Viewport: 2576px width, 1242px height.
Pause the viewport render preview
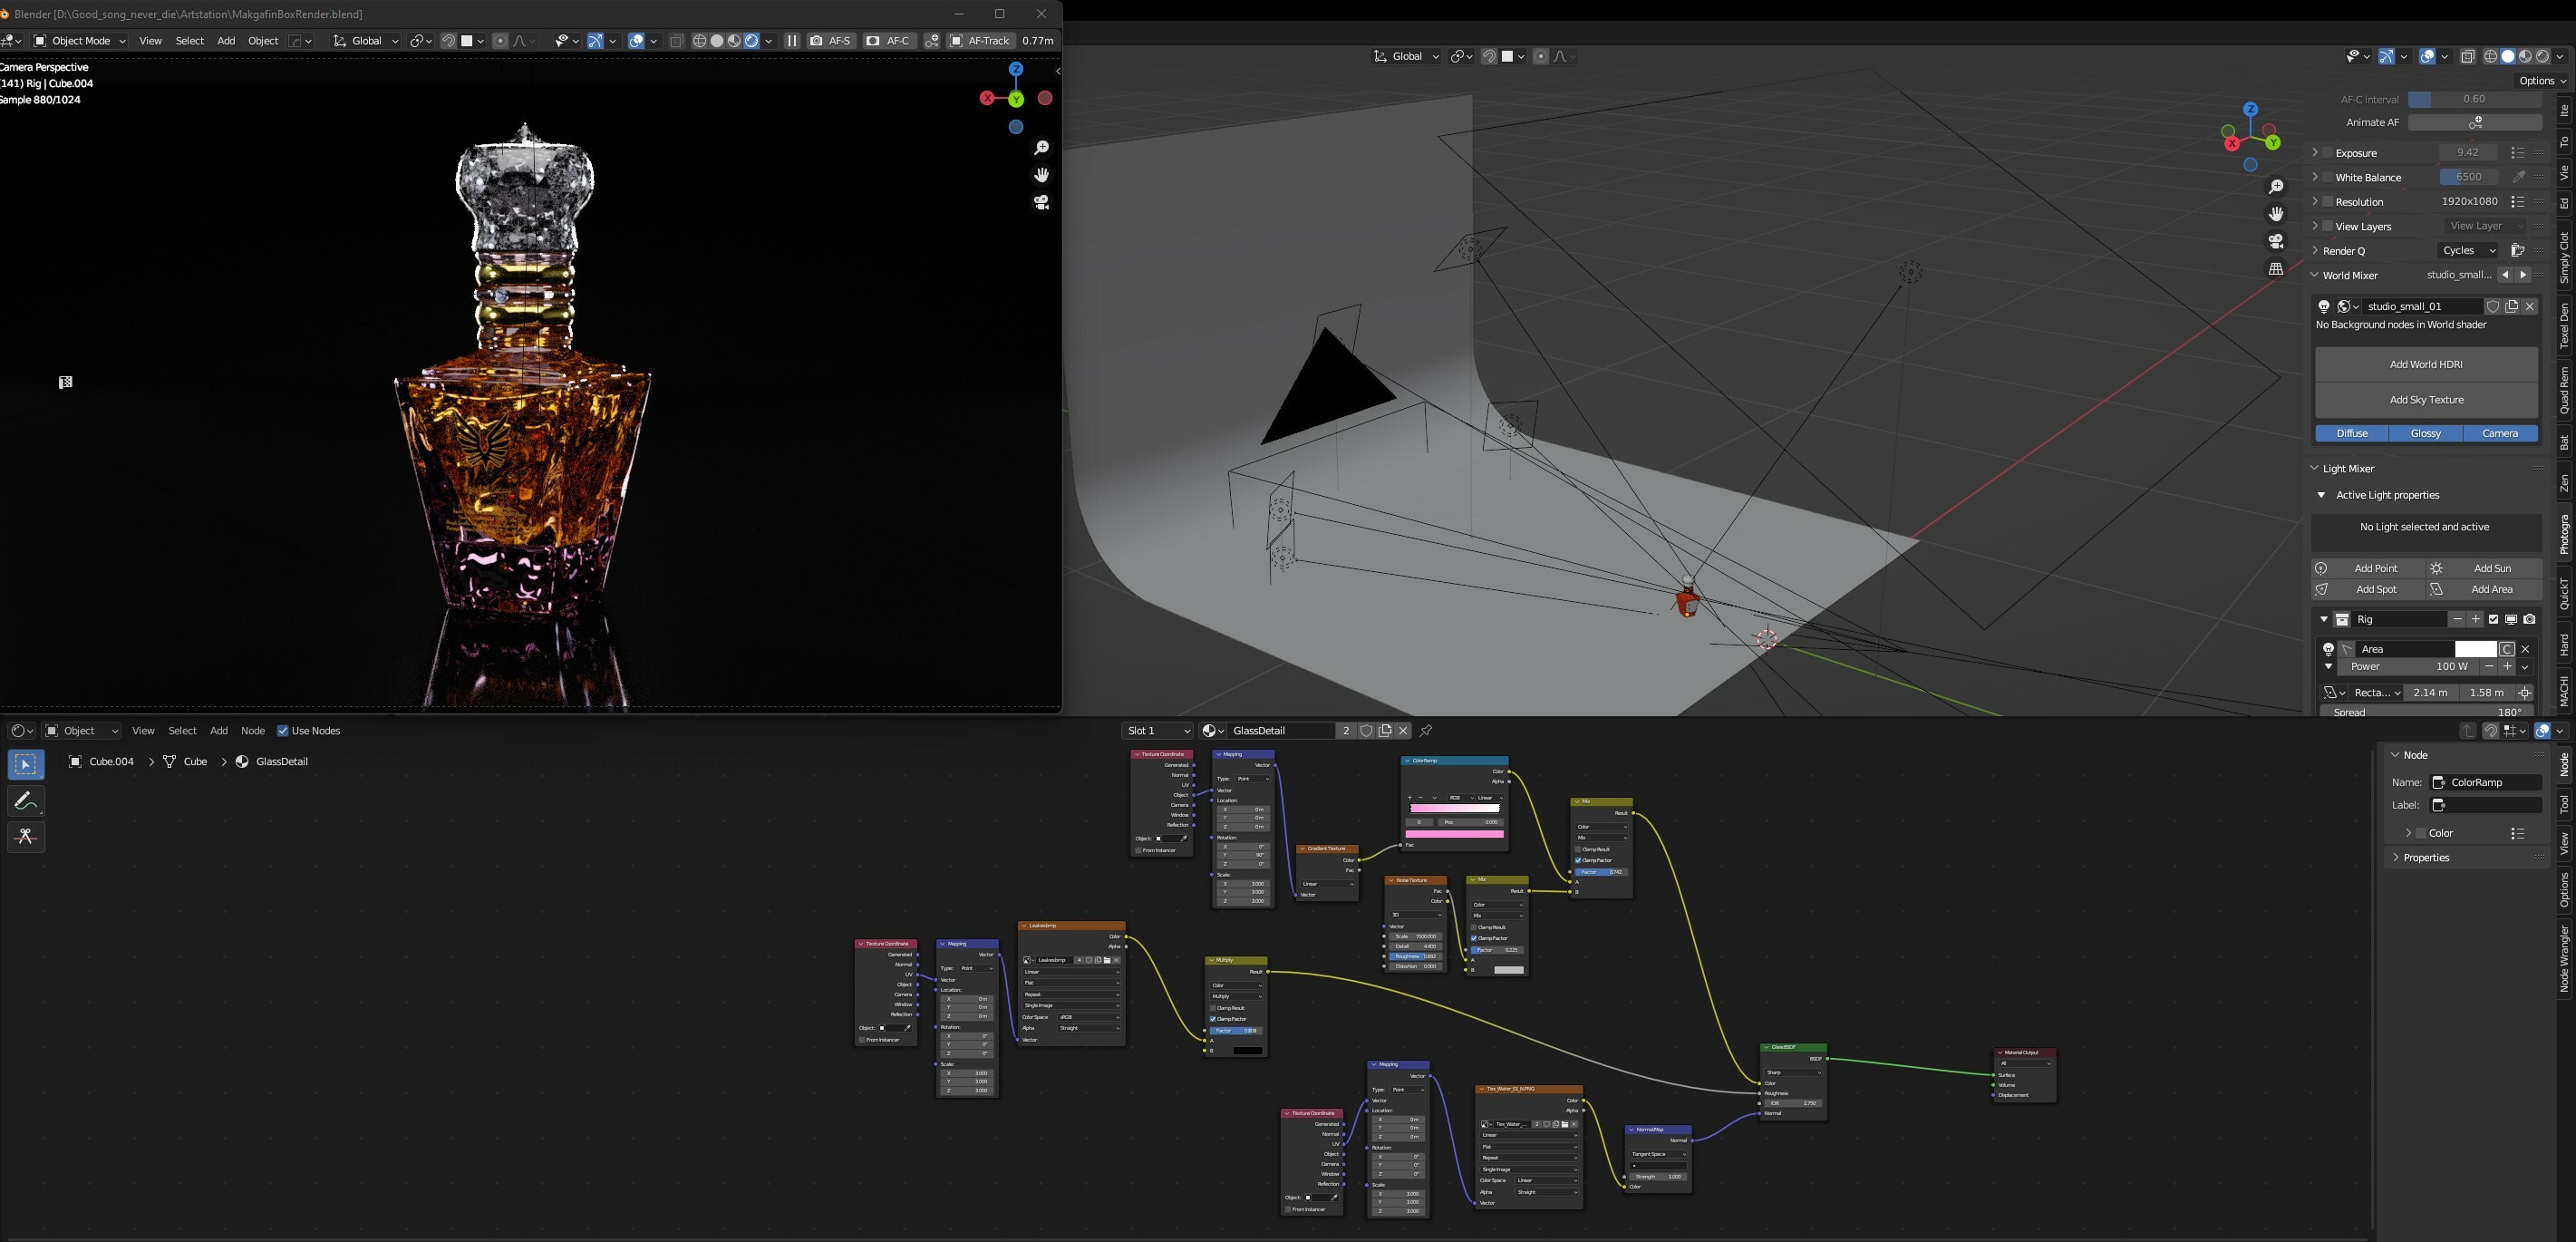(792, 41)
